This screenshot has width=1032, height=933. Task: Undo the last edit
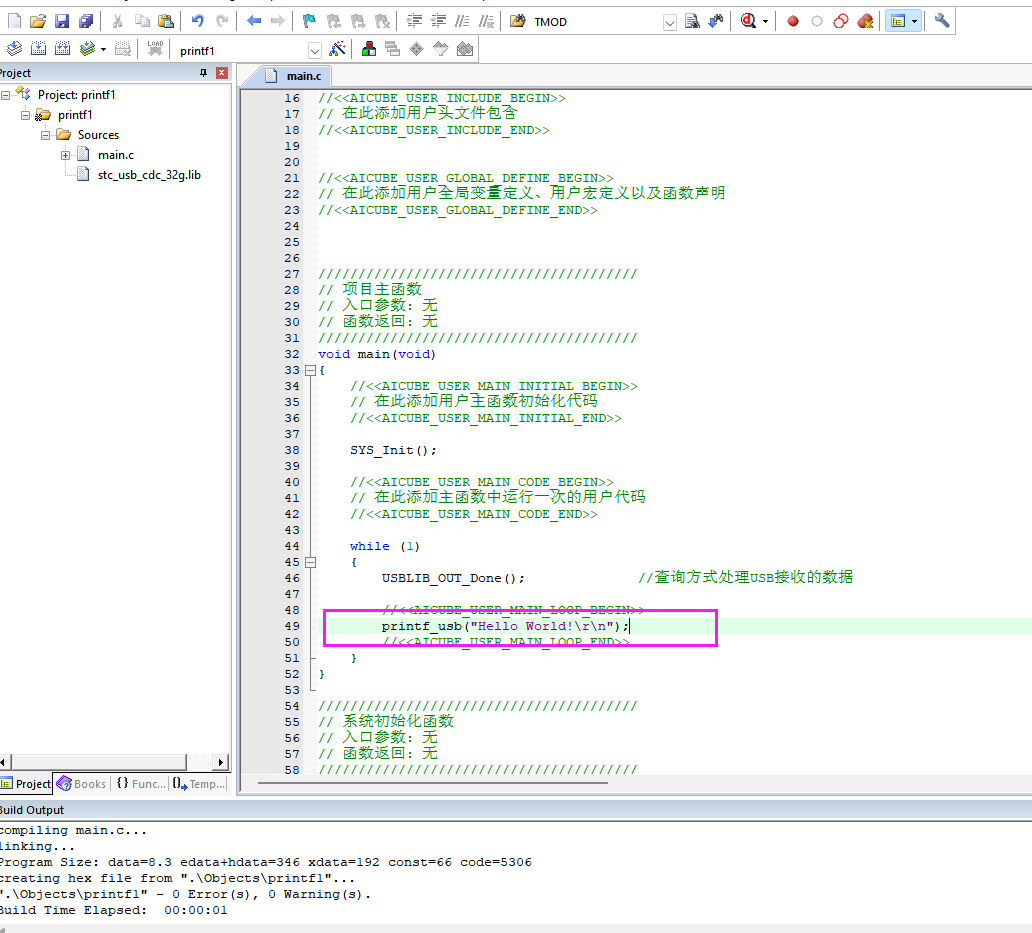tap(197, 22)
